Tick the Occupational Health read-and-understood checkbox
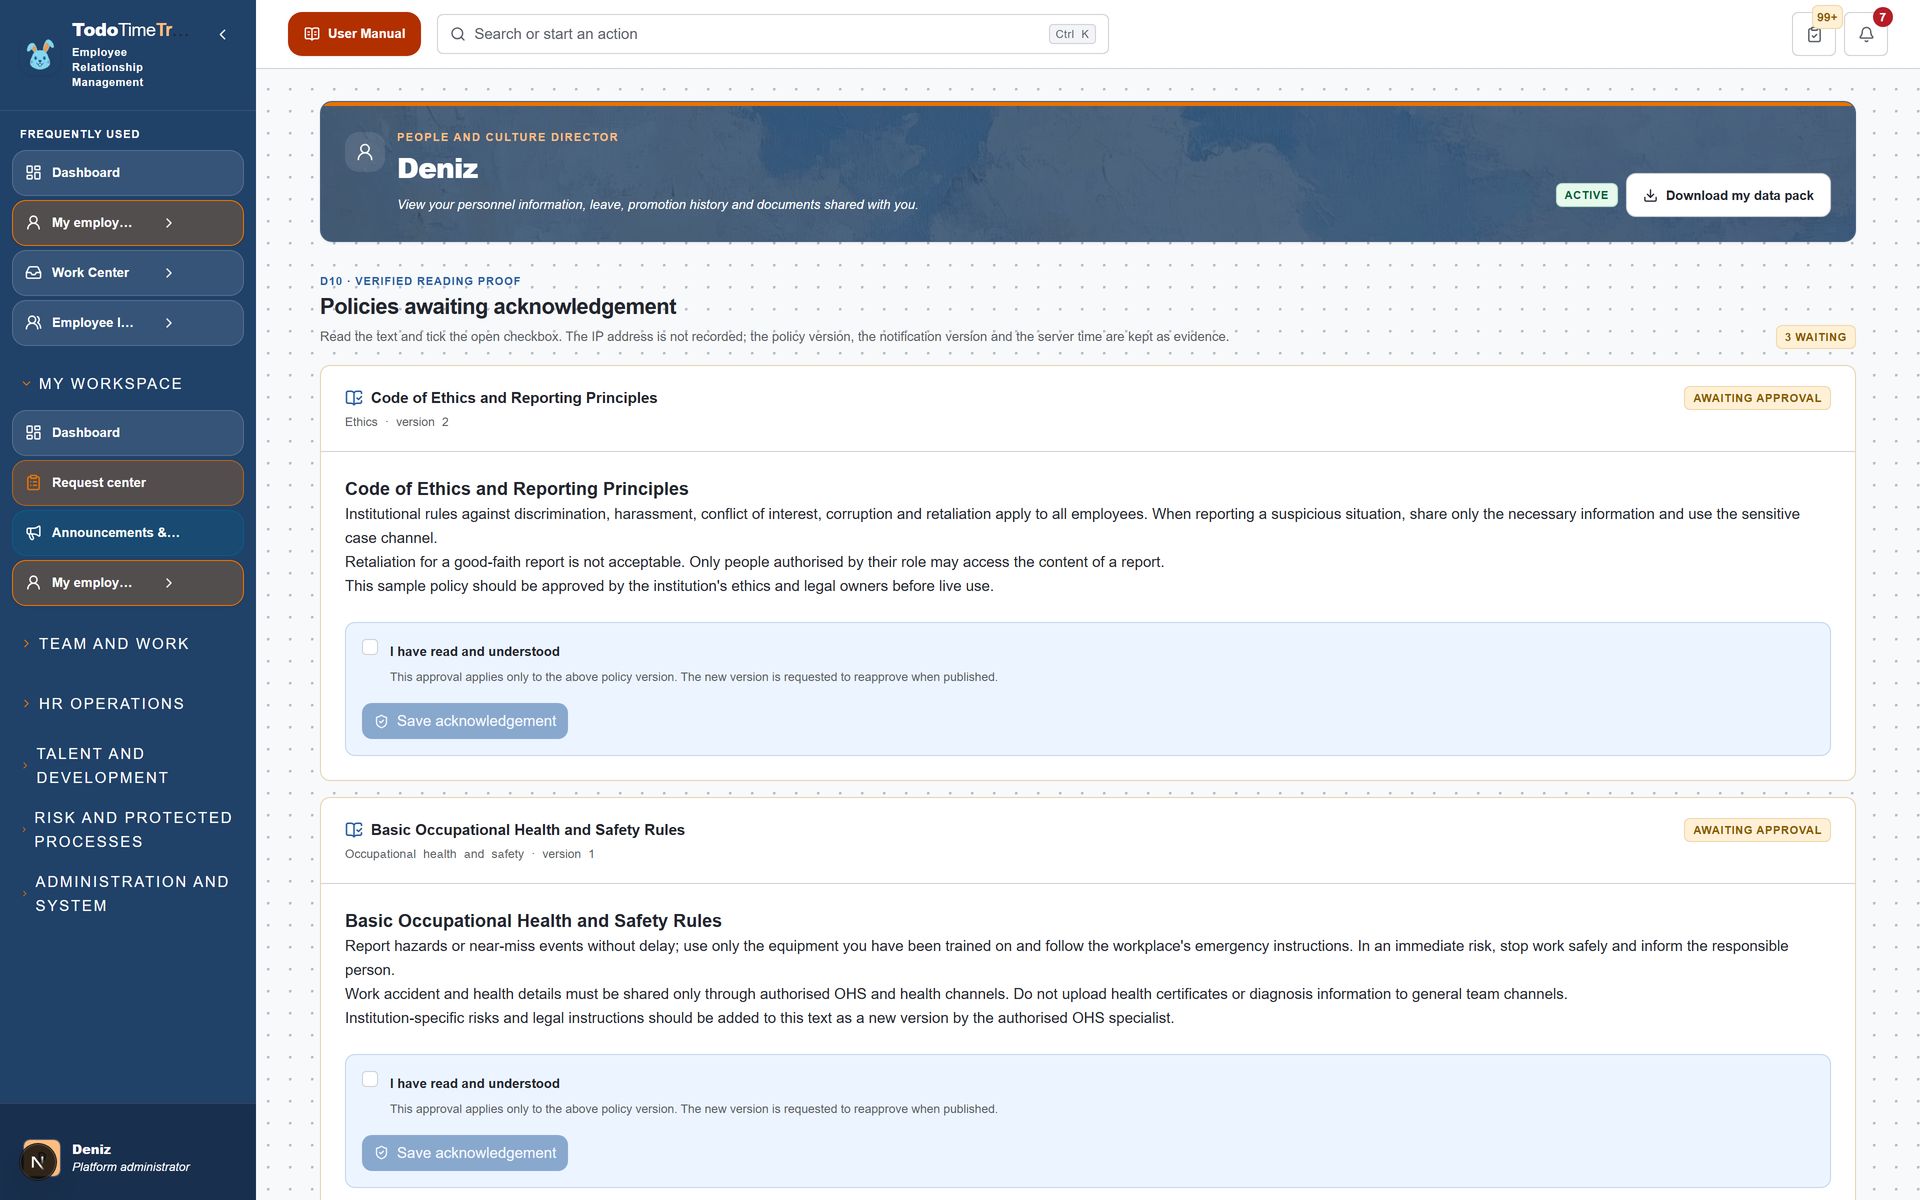The image size is (1920, 1200). pos(370,1079)
